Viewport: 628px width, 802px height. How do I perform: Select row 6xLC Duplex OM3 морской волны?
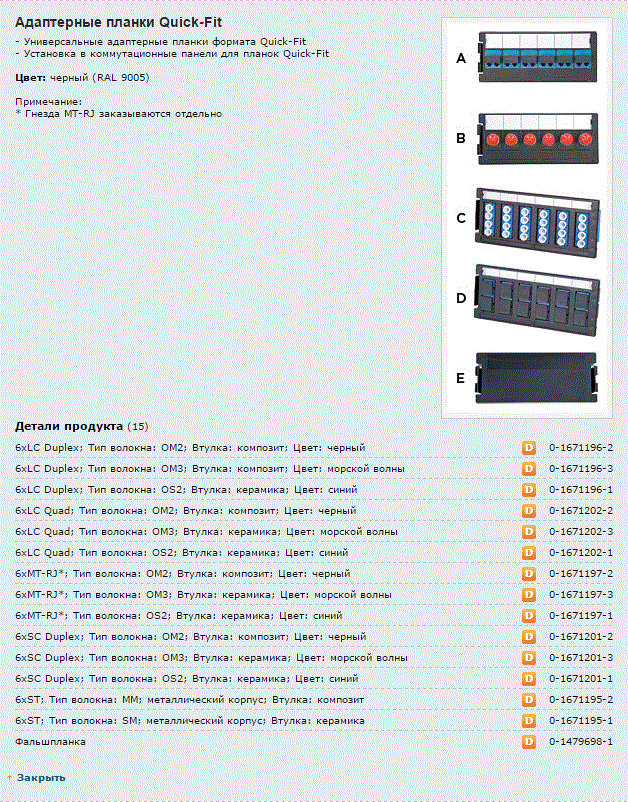pos(210,469)
